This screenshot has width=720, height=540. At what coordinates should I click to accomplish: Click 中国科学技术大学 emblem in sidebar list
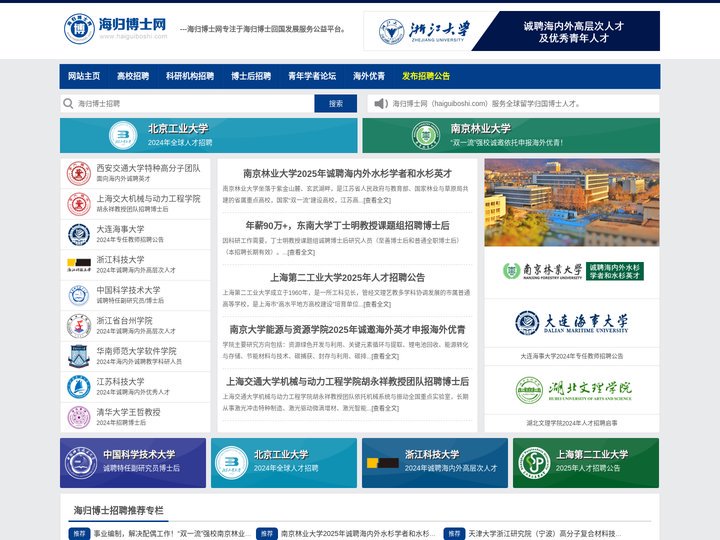79,295
